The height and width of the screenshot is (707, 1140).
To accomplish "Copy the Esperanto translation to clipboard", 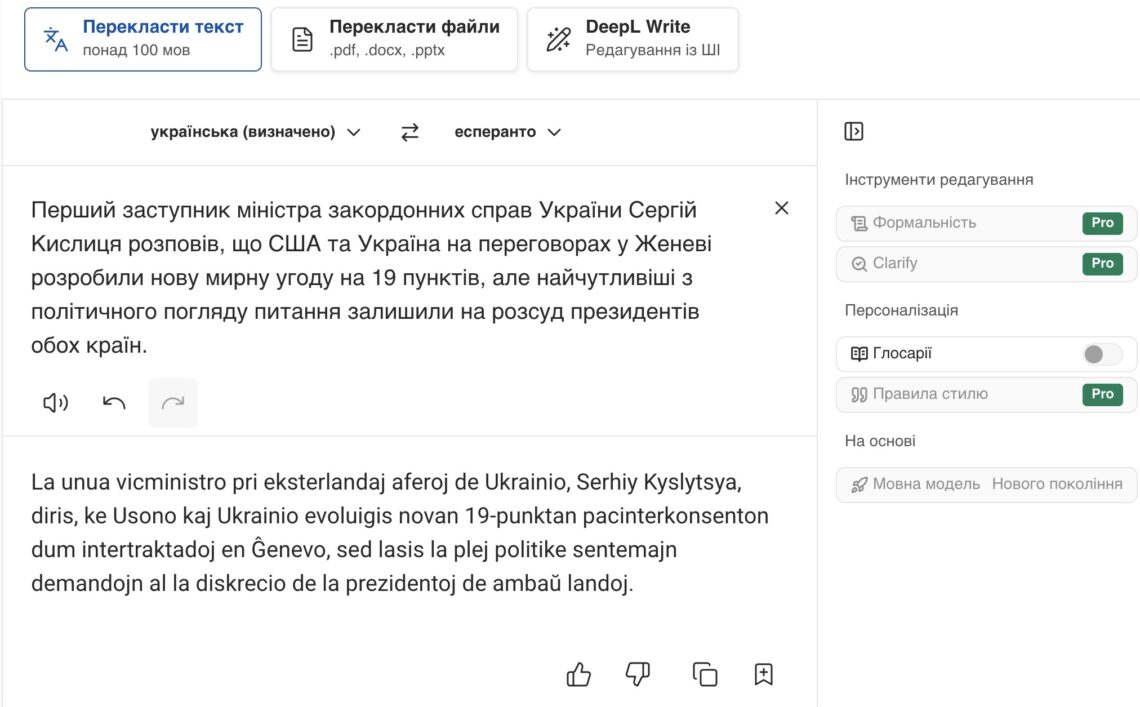I will click(x=705, y=675).
